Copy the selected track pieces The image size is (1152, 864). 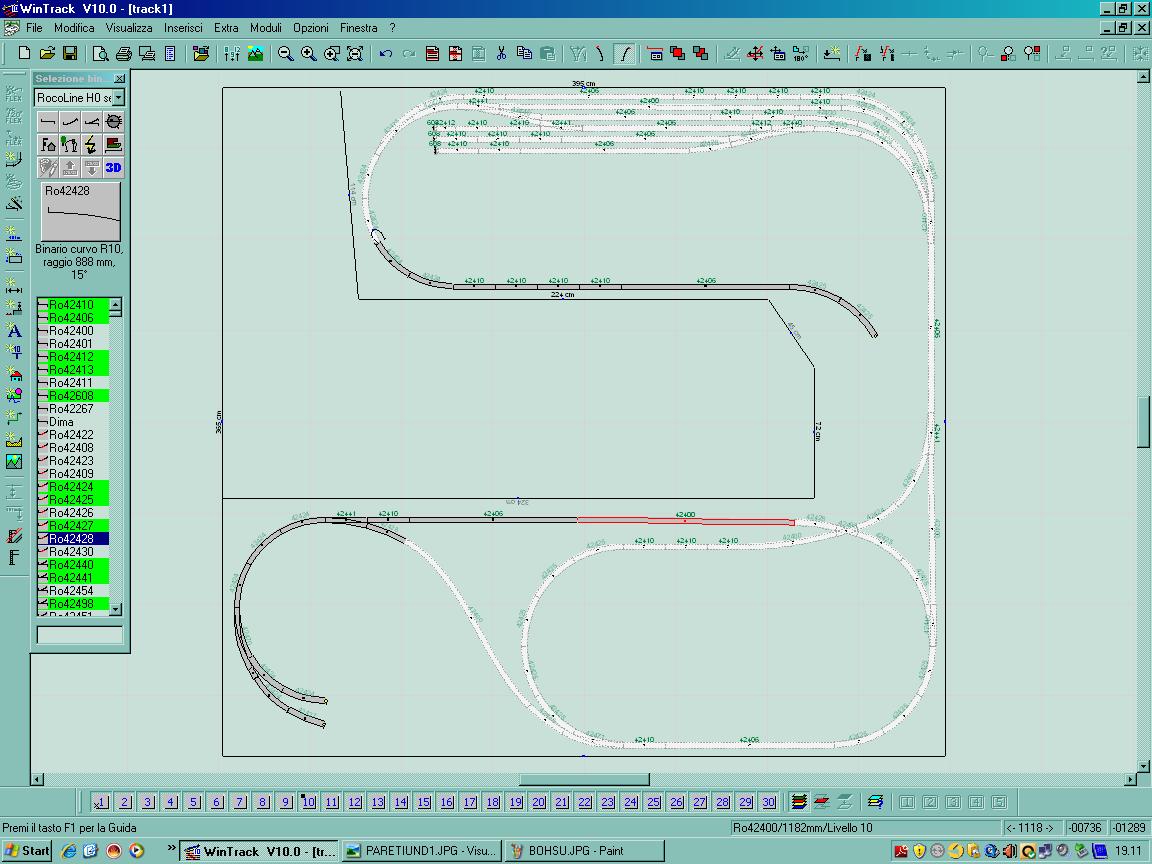(x=524, y=54)
